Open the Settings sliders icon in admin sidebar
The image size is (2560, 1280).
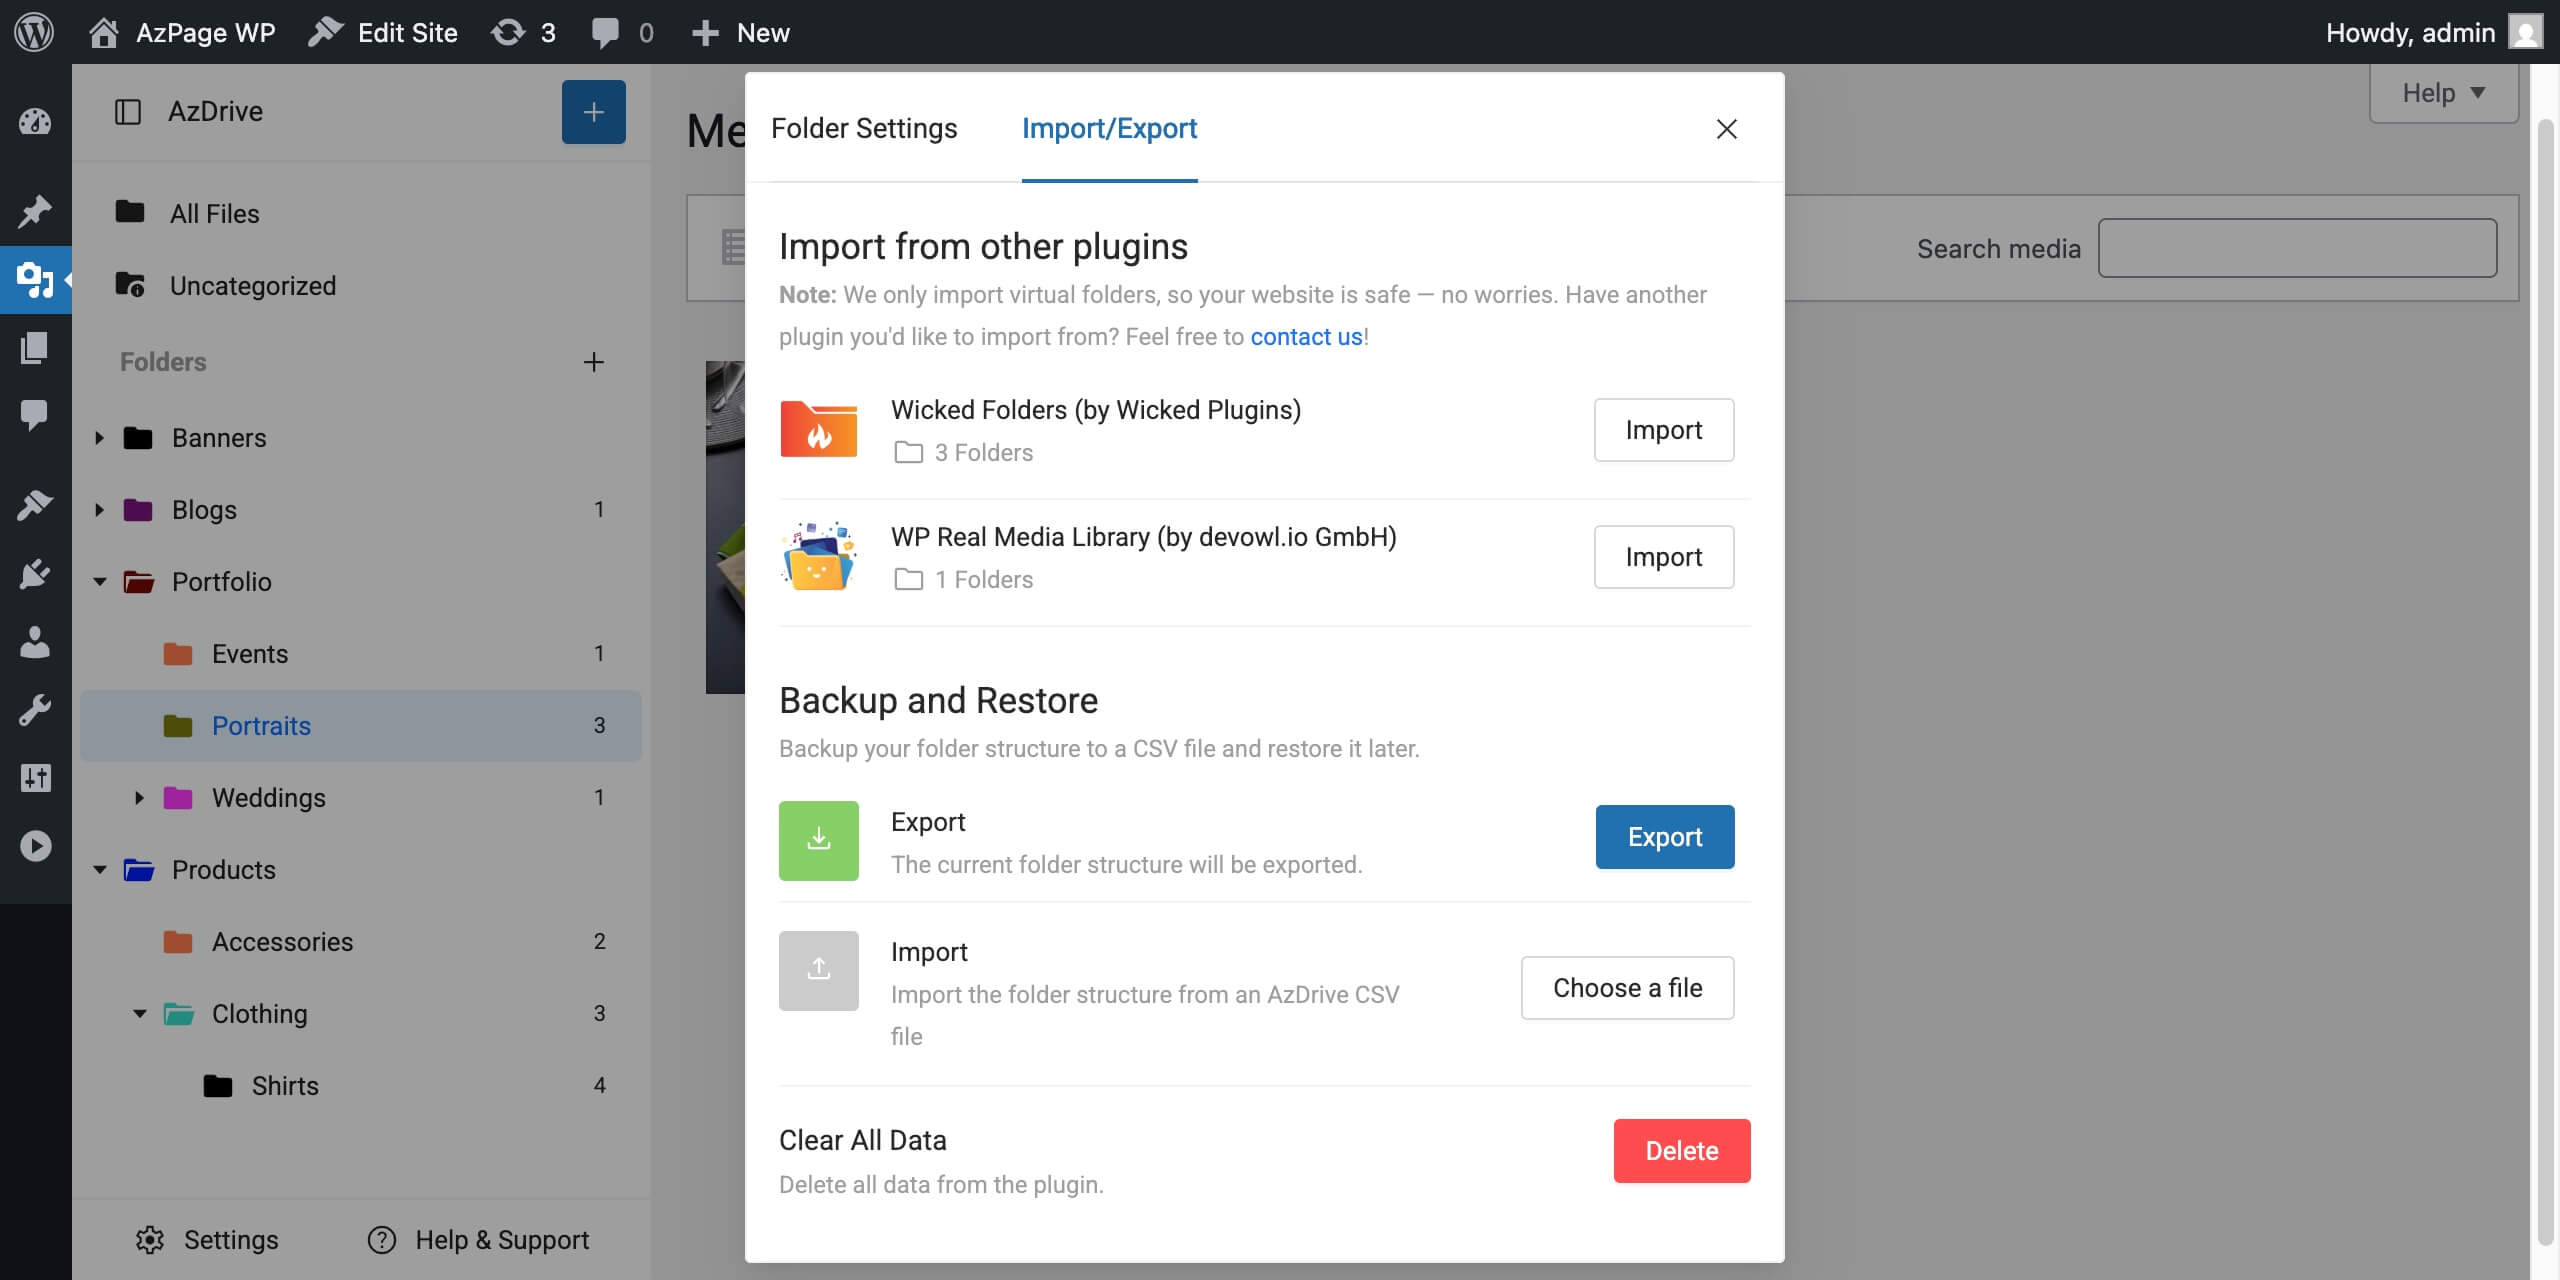(x=35, y=778)
